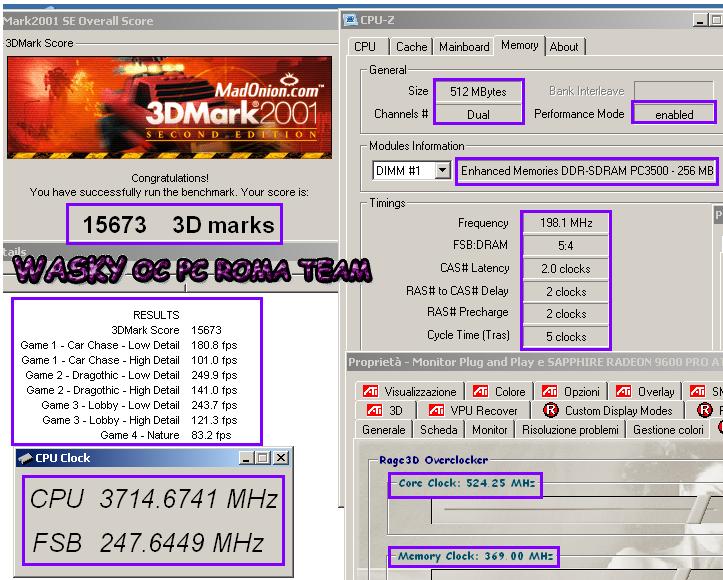Minimize the CPU Clock window
The height and width of the screenshot is (580, 723).
tap(247, 458)
